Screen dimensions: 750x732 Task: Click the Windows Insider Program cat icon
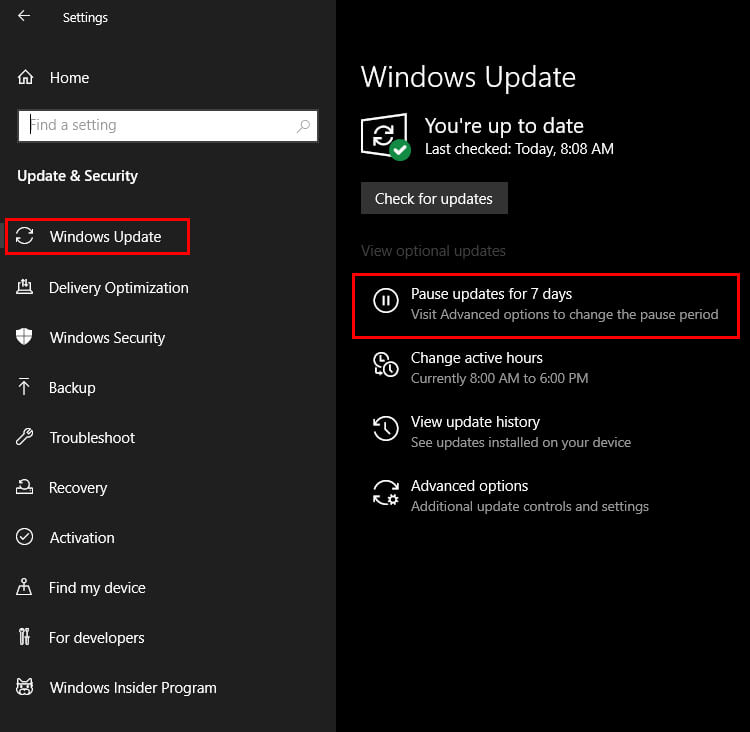24,687
